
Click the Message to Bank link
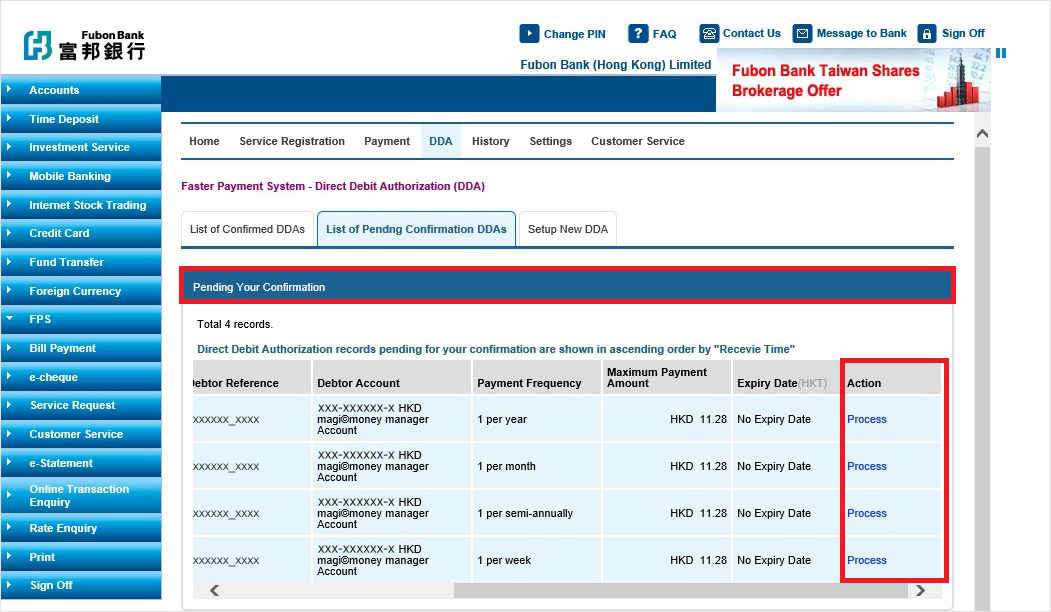(x=861, y=33)
